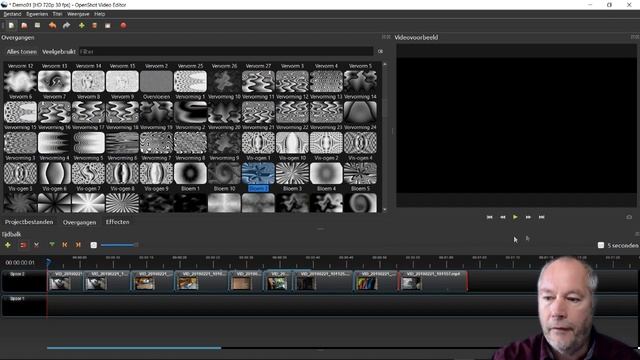Click the red export video button
The height and width of the screenshot is (360, 640).
click(123, 25)
